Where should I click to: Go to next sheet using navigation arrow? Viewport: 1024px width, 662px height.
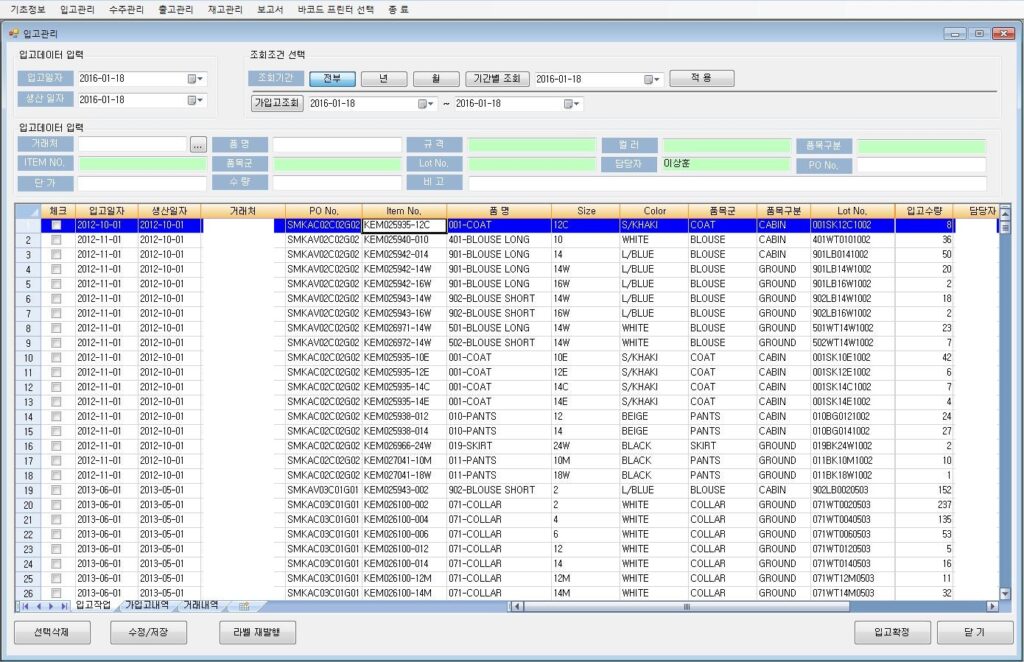(50, 606)
